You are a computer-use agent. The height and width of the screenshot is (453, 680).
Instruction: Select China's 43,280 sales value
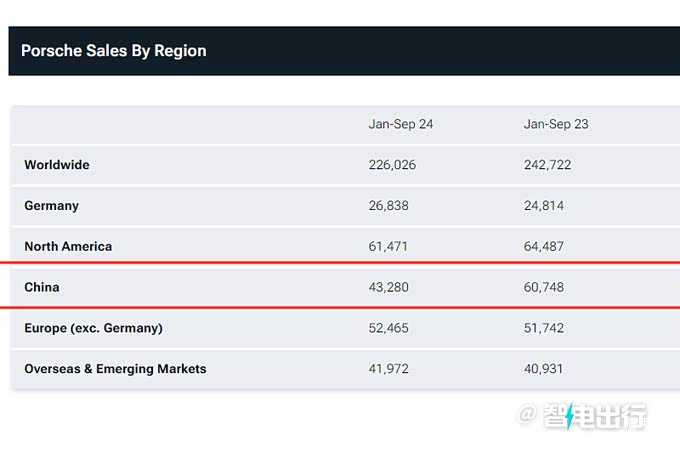pos(388,287)
